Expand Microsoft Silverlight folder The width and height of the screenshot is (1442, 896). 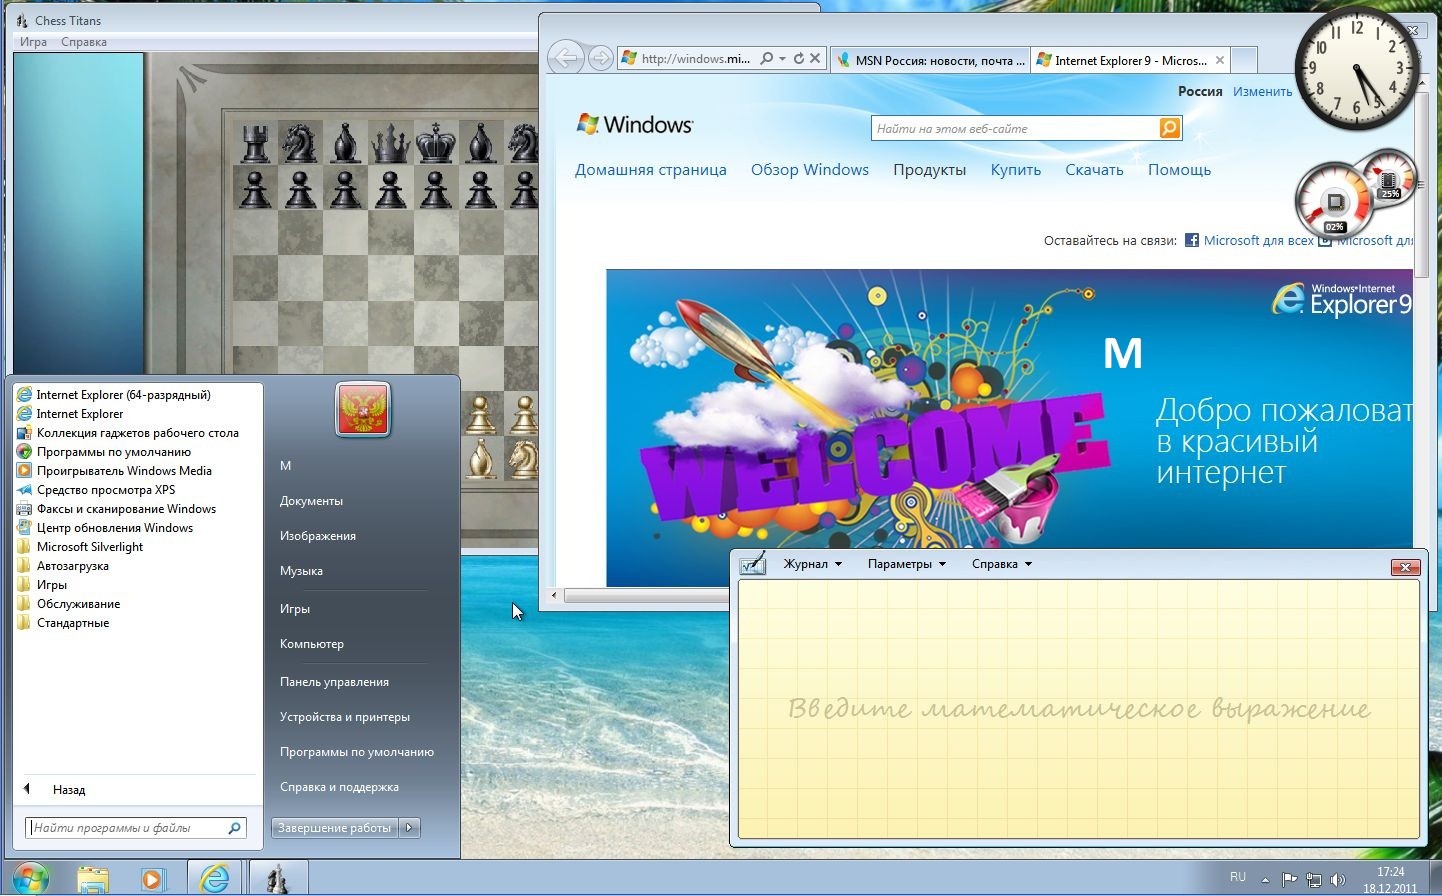point(80,547)
